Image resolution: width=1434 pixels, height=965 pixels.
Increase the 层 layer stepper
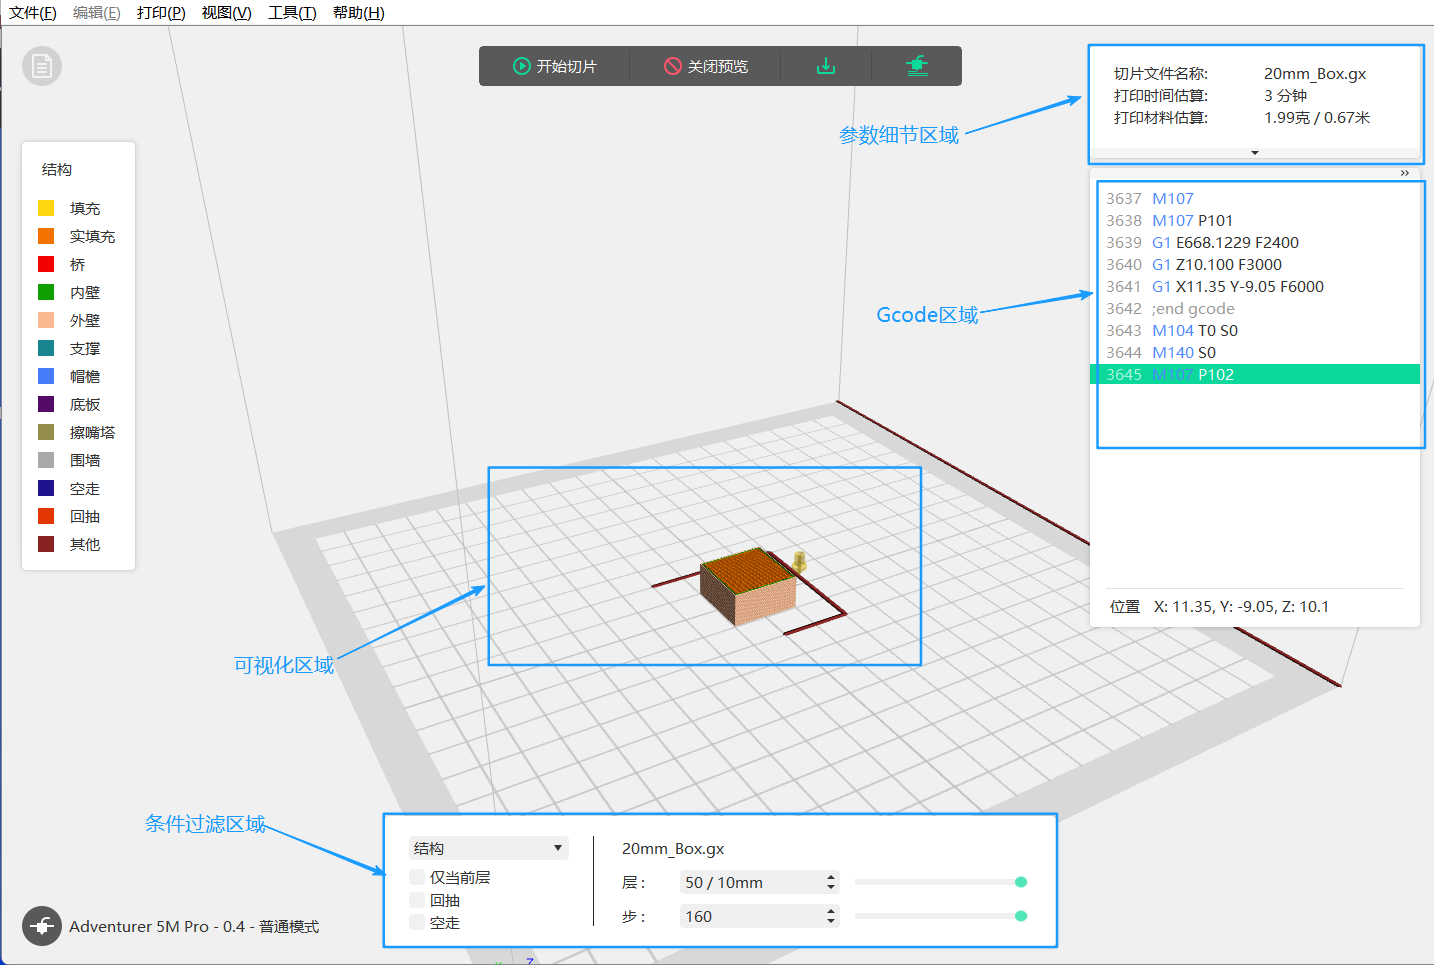(x=831, y=877)
